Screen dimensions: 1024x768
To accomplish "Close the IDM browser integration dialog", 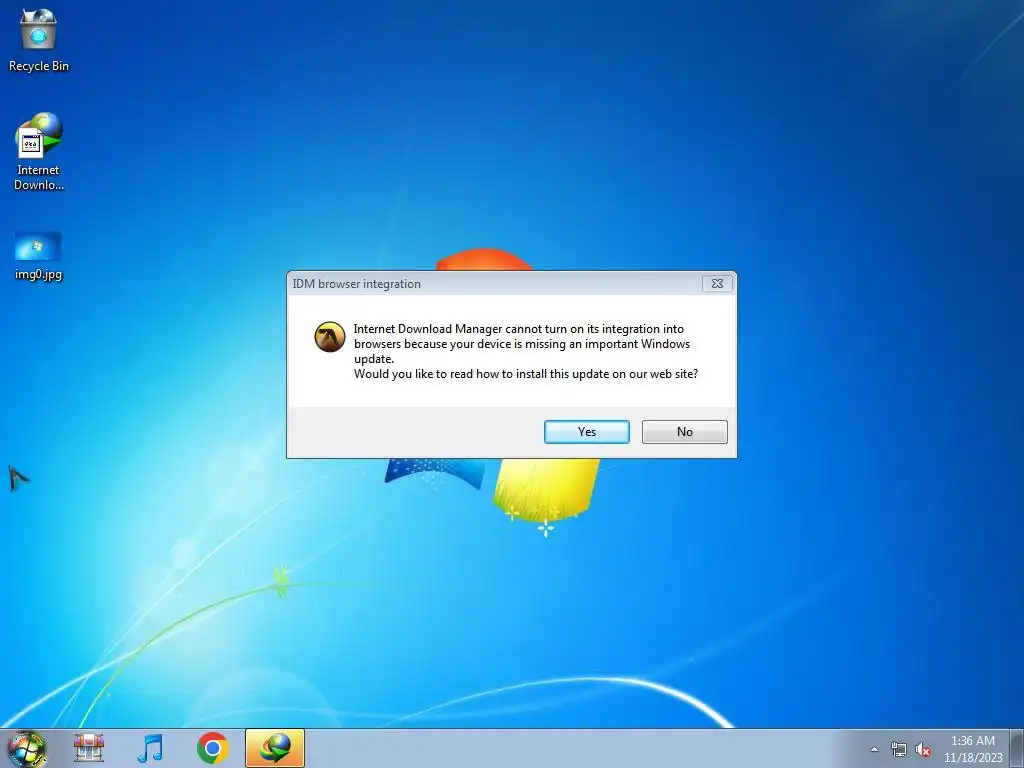I will [x=717, y=283].
